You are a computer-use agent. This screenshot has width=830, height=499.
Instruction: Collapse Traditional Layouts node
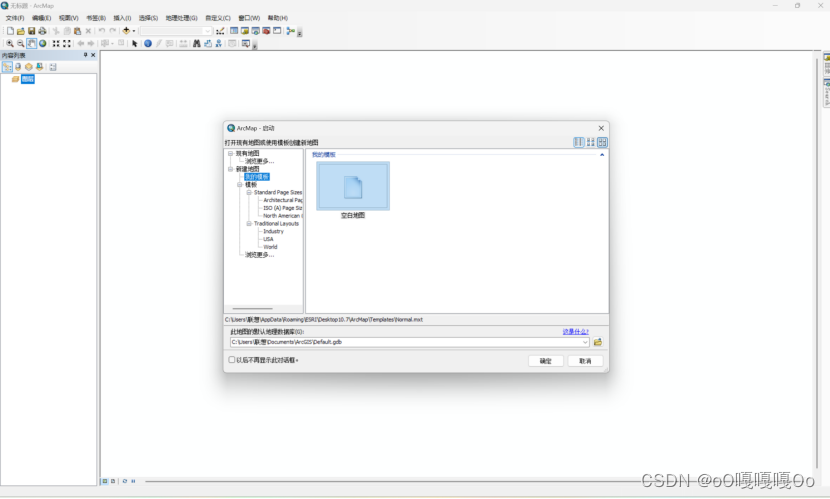tap(249, 224)
